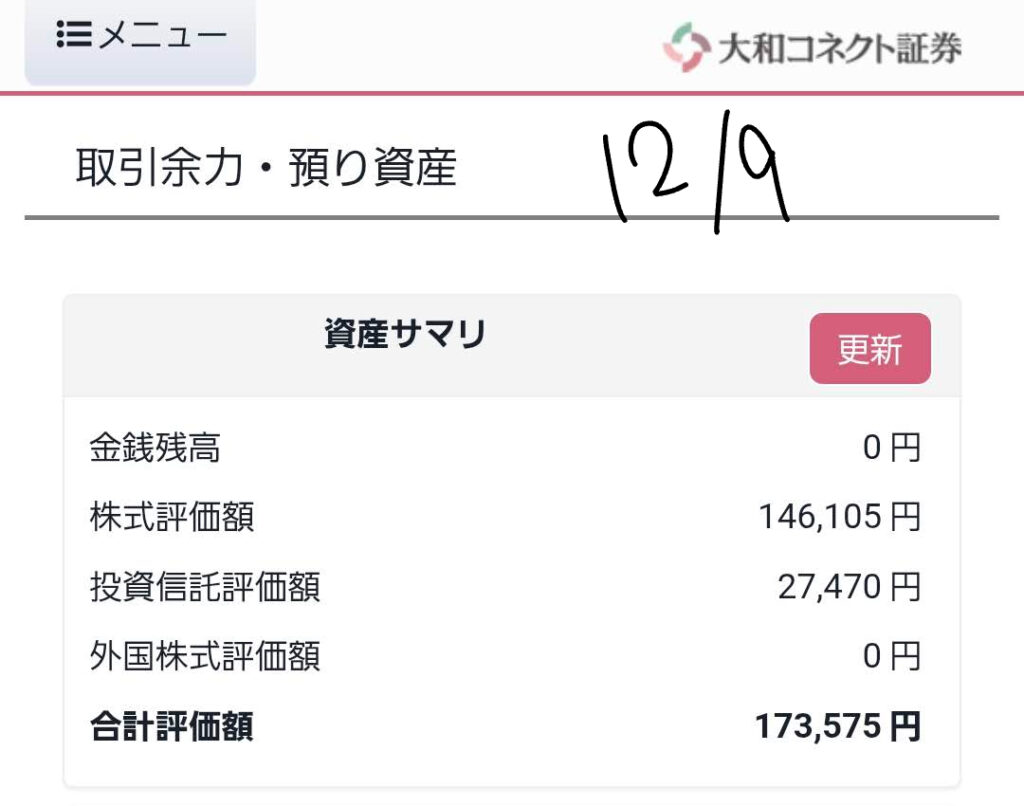Select the bold 合計評価額 total label
This screenshot has width=1024, height=806.
pos(171,727)
